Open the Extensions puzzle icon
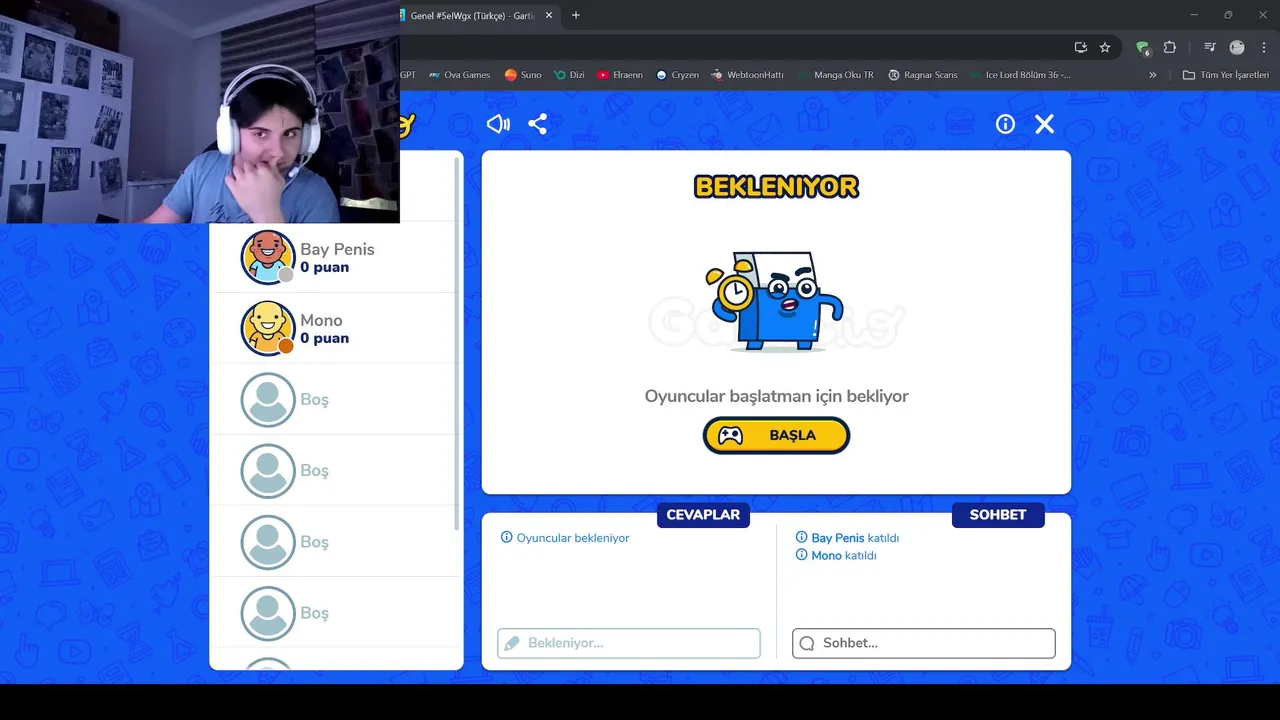1280x720 pixels. click(1170, 47)
